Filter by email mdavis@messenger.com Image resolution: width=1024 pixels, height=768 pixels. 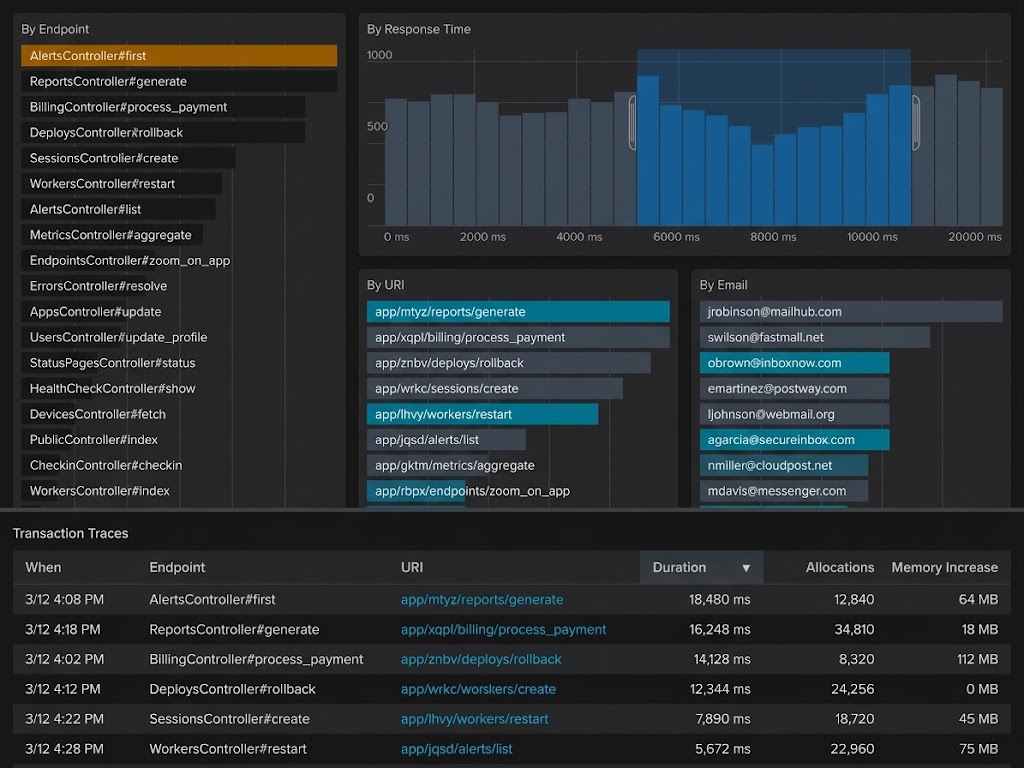pos(784,490)
